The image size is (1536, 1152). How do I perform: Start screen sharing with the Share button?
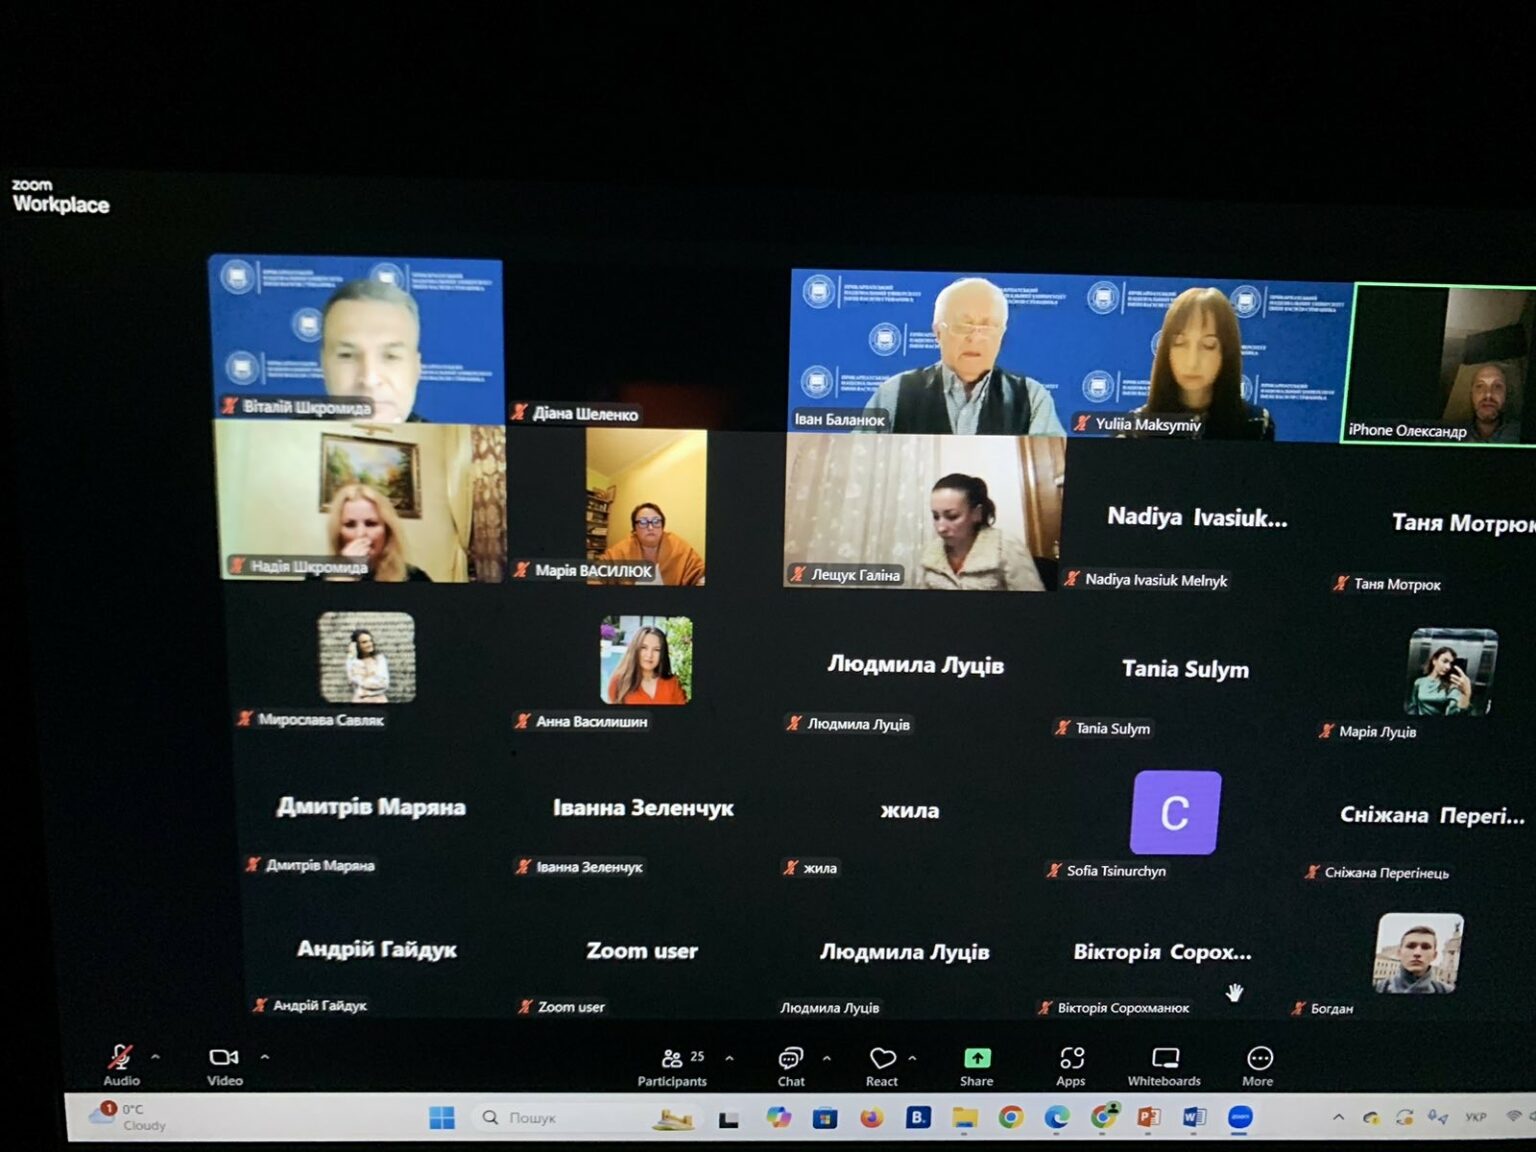977,1067
